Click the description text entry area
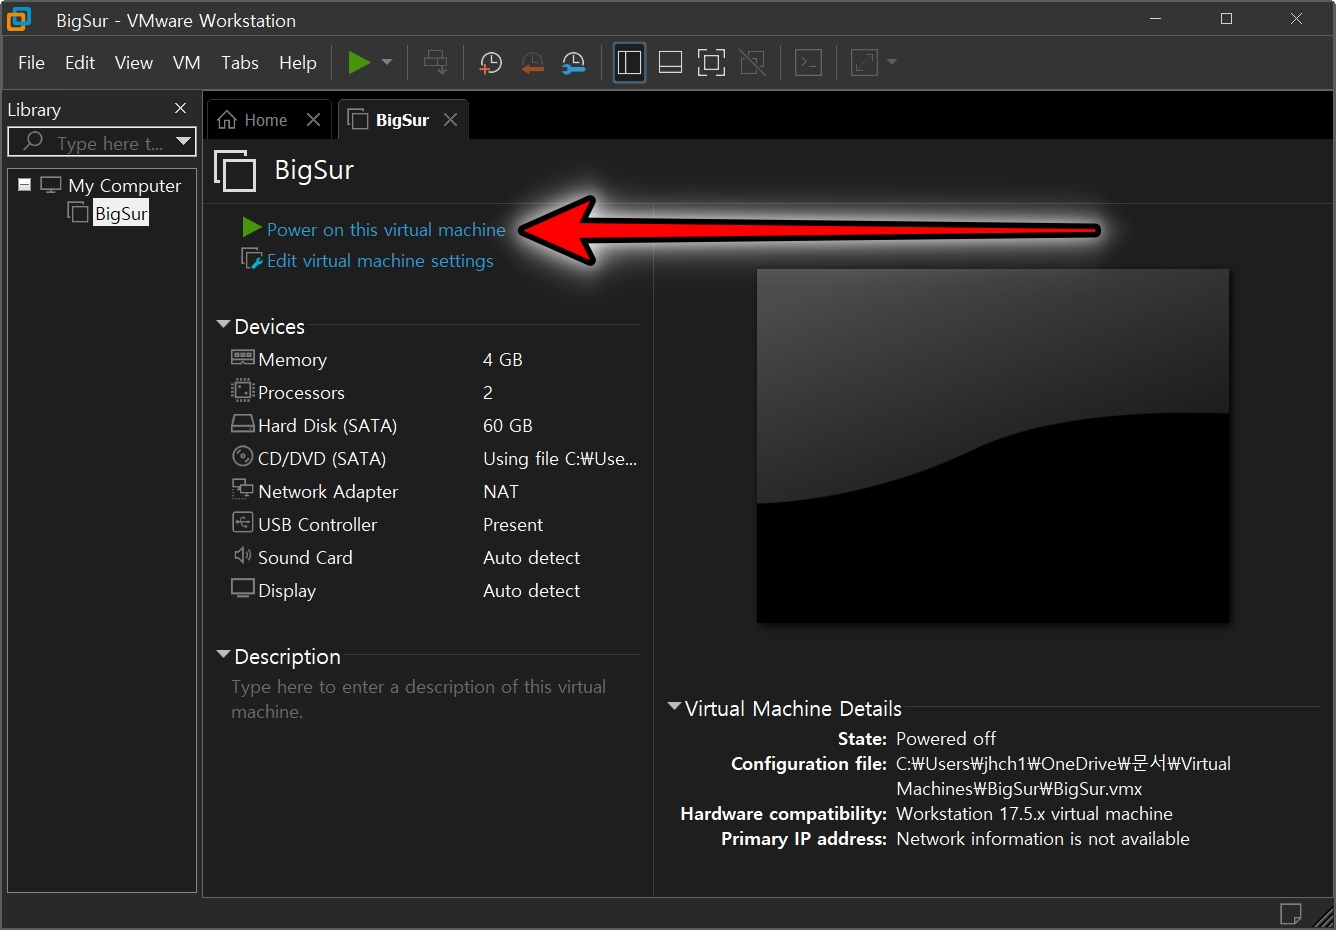 [418, 699]
